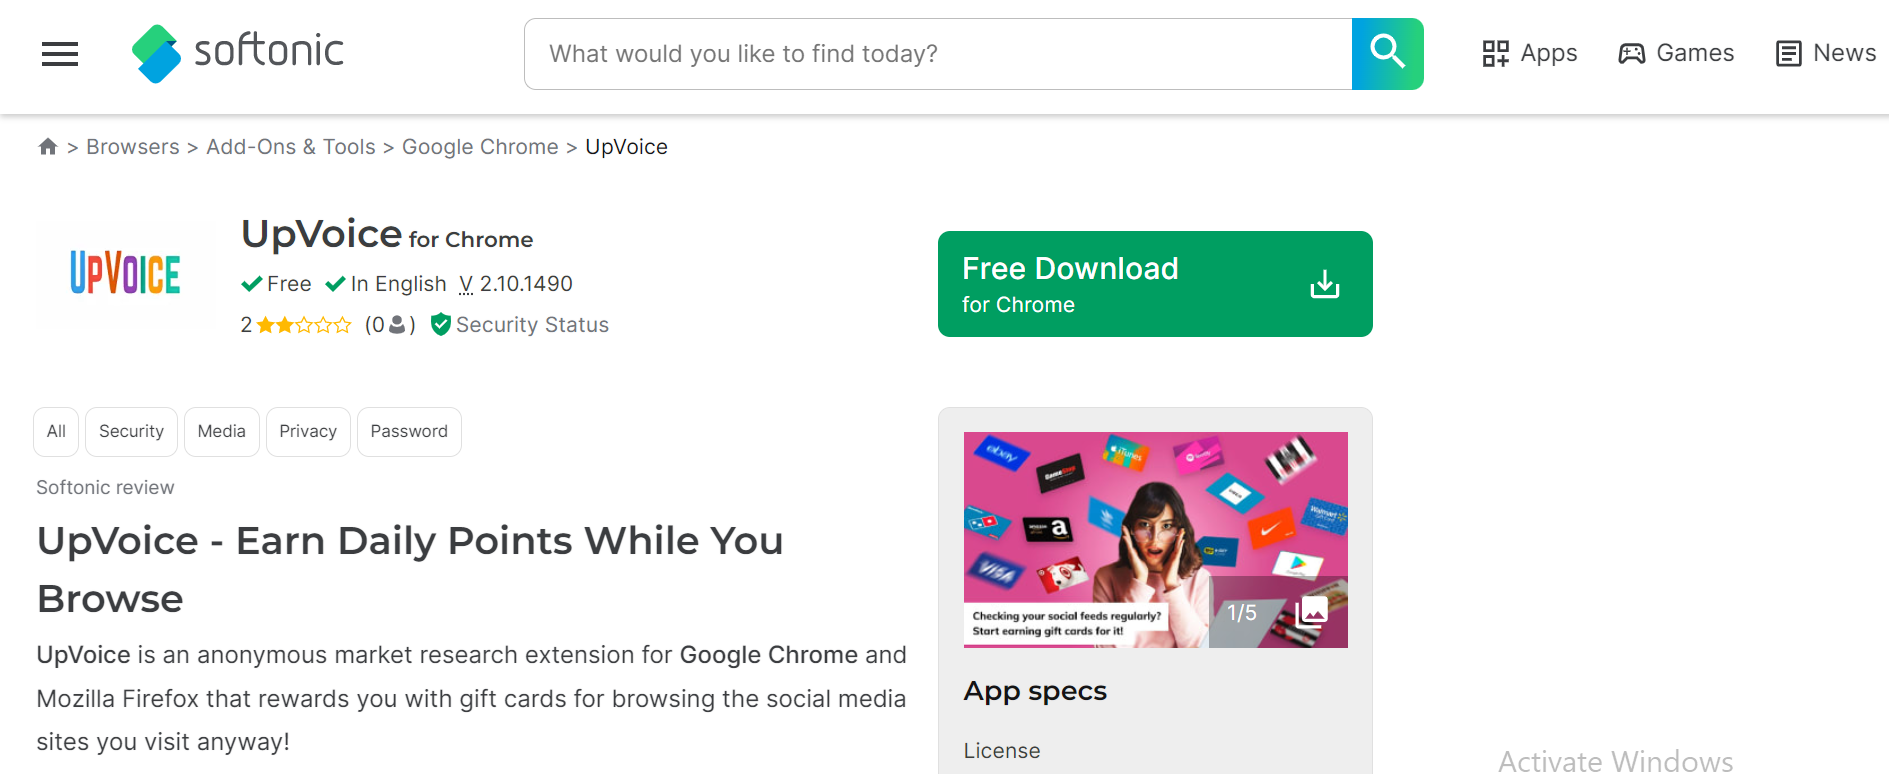The height and width of the screenshot is (774, 1889).
Task: Submit search with the magnifier button
Action: click(1387, 54)
